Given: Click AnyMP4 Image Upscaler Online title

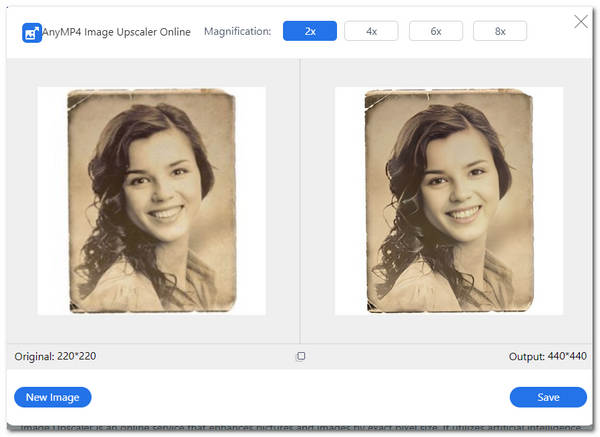Looking at the screenshot, I should click(x=116, y=32).
